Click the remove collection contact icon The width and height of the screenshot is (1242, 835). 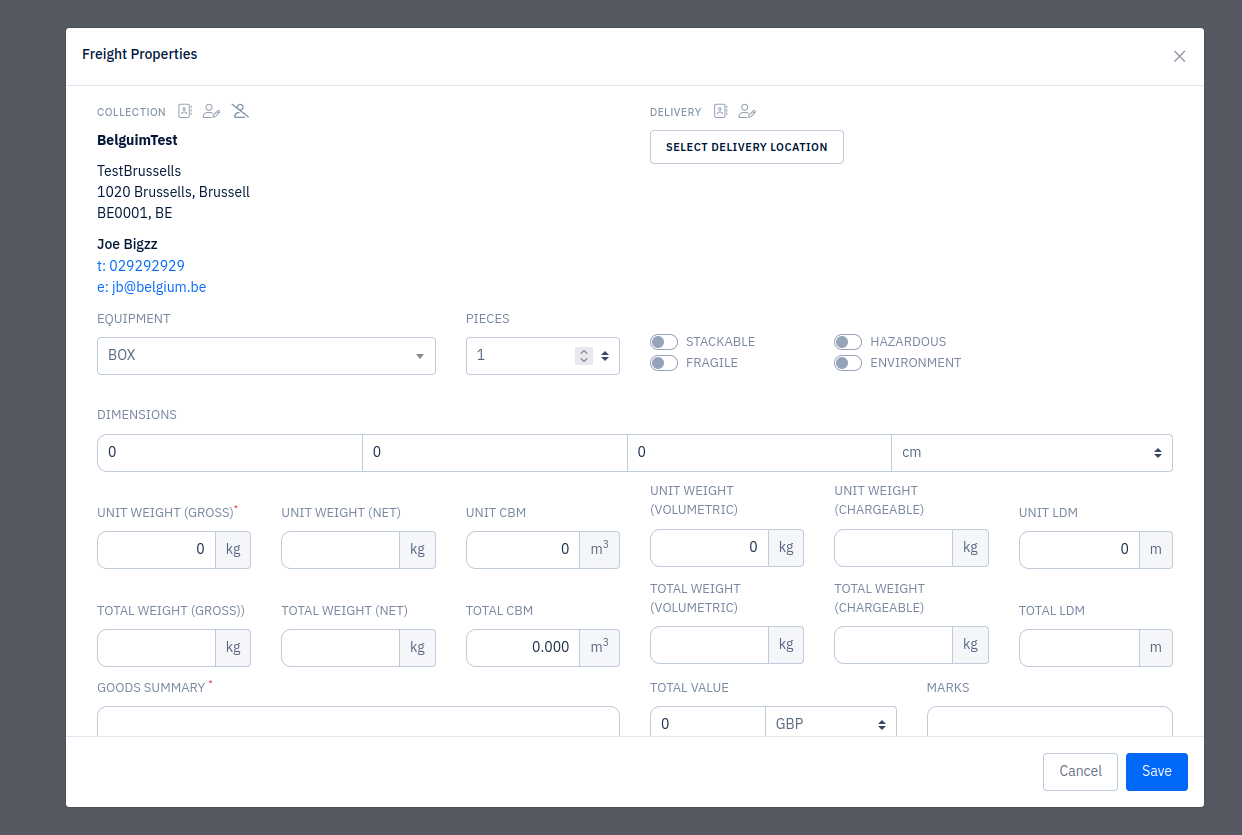point(240,111)
